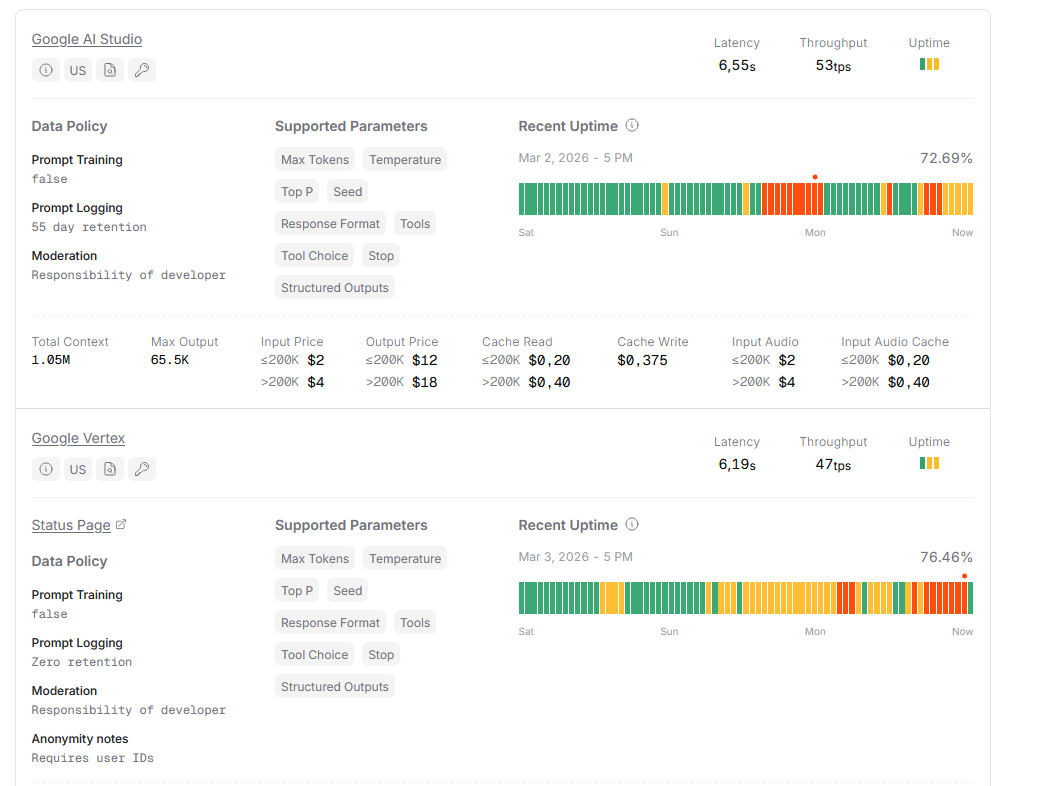1044x786 pixels.
Task: Click the document search icon under Google AI Studio
Action: pyautogui.click(x=110, y=70)
